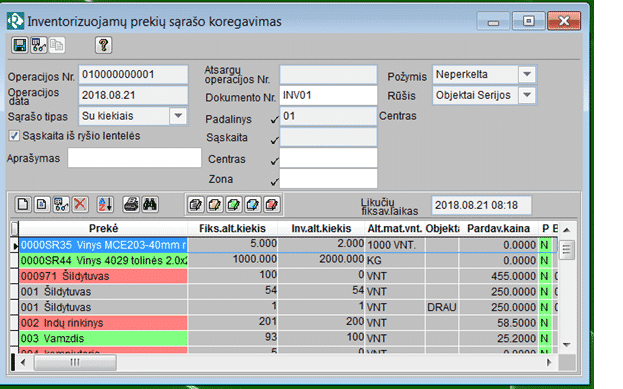Delete row with the red X icon

coord(79,205)
